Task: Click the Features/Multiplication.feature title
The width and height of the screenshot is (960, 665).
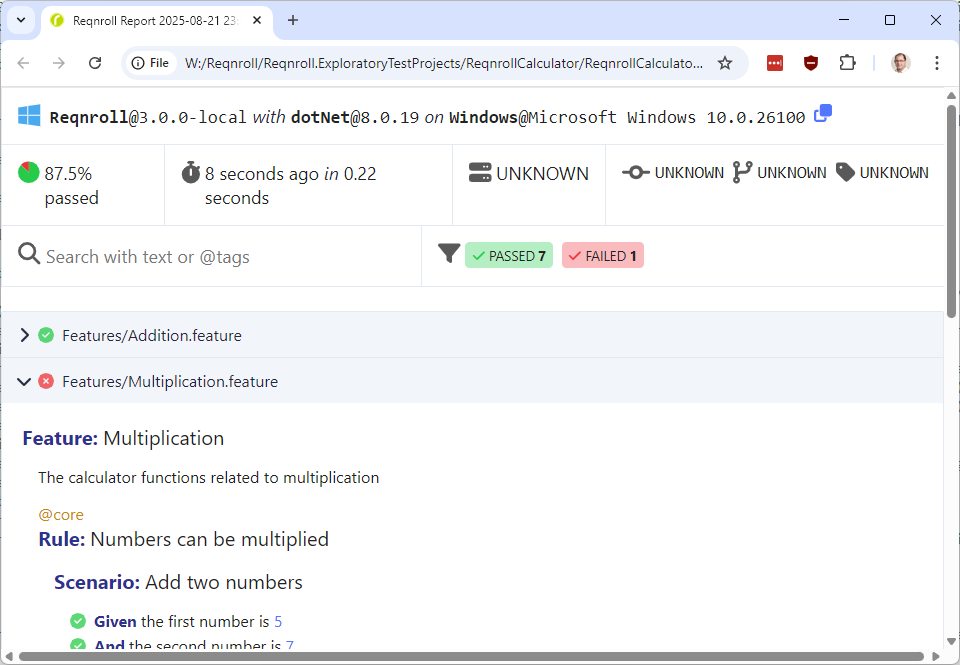Action: 170,381
